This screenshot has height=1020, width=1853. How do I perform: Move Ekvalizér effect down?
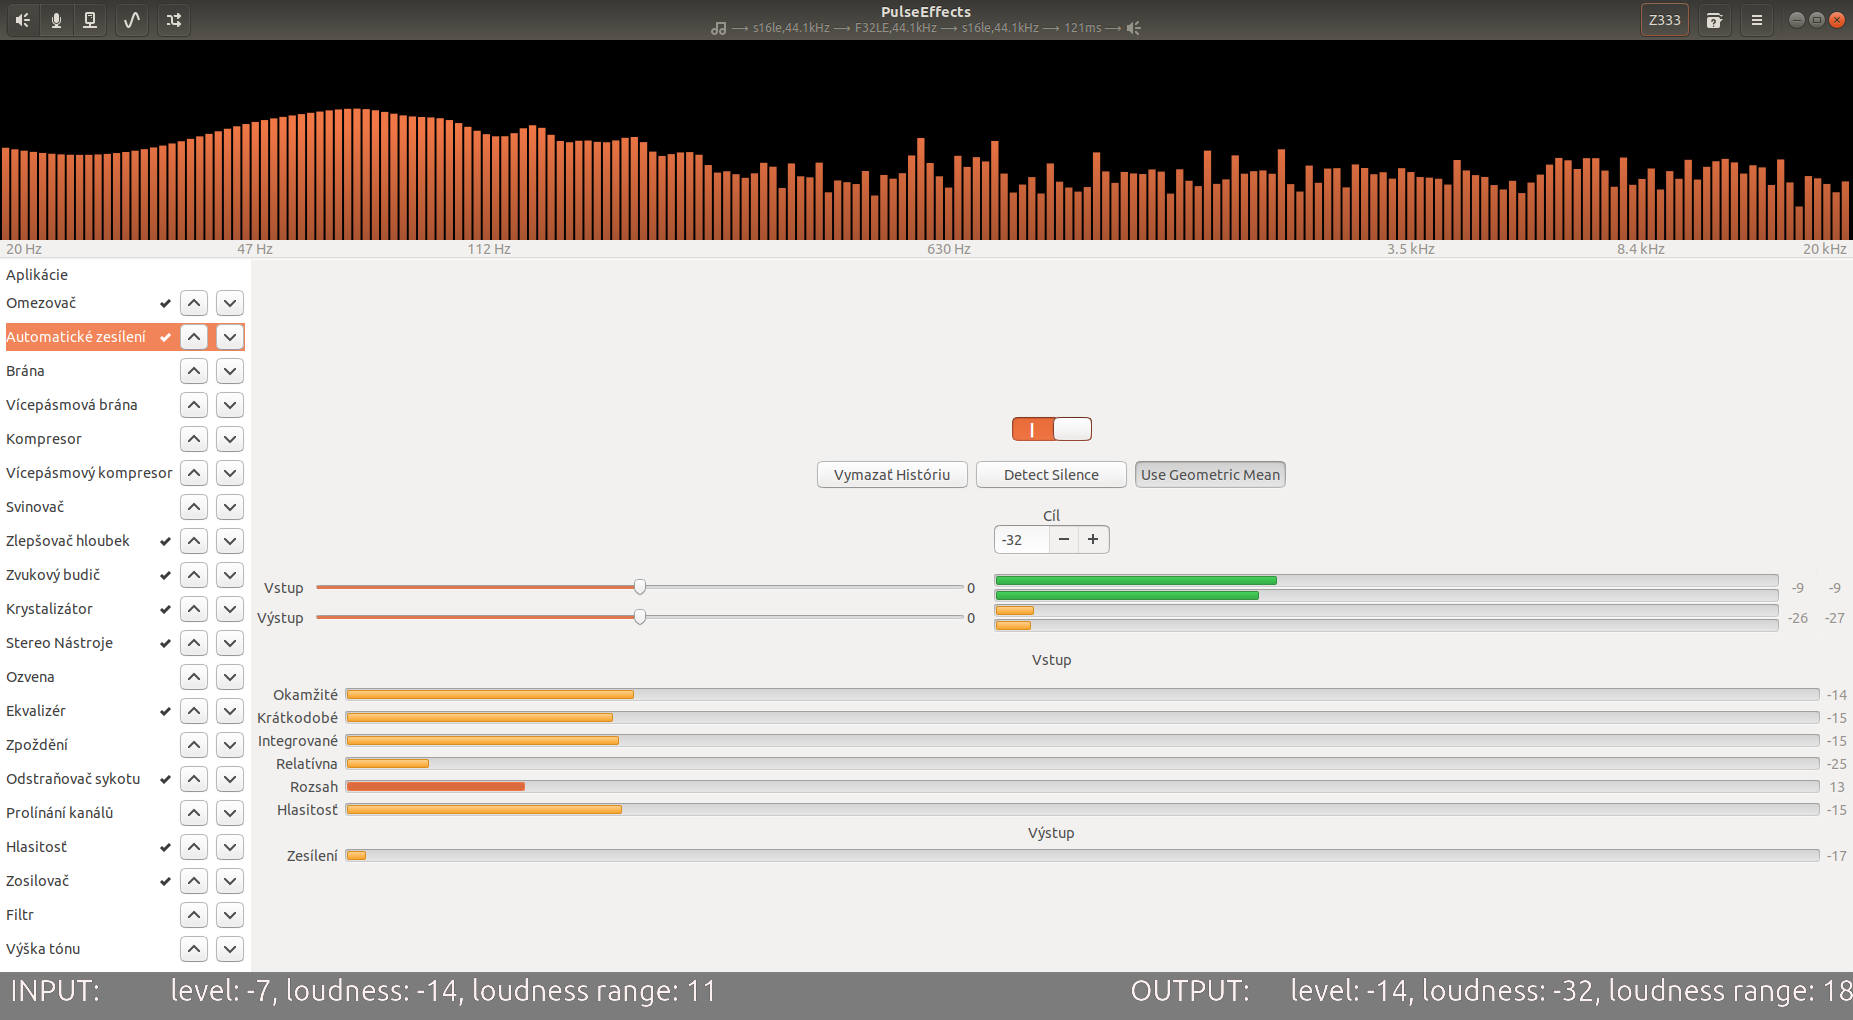(x=230, y=711)
